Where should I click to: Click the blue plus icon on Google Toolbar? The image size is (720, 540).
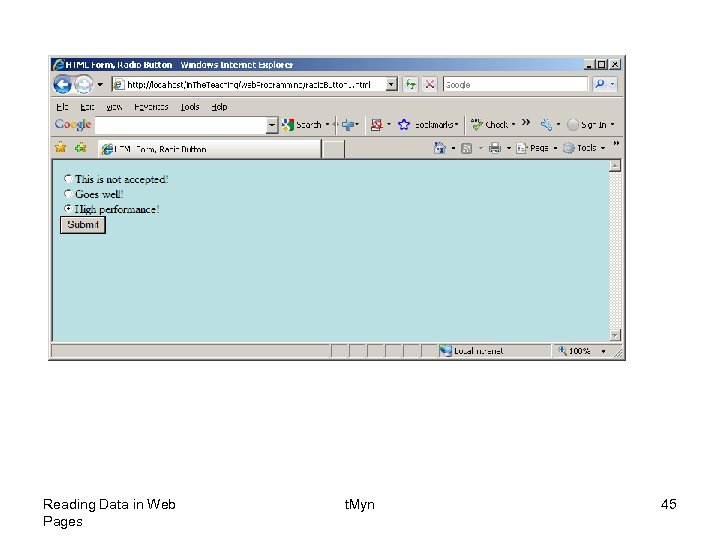pos(350,124)
